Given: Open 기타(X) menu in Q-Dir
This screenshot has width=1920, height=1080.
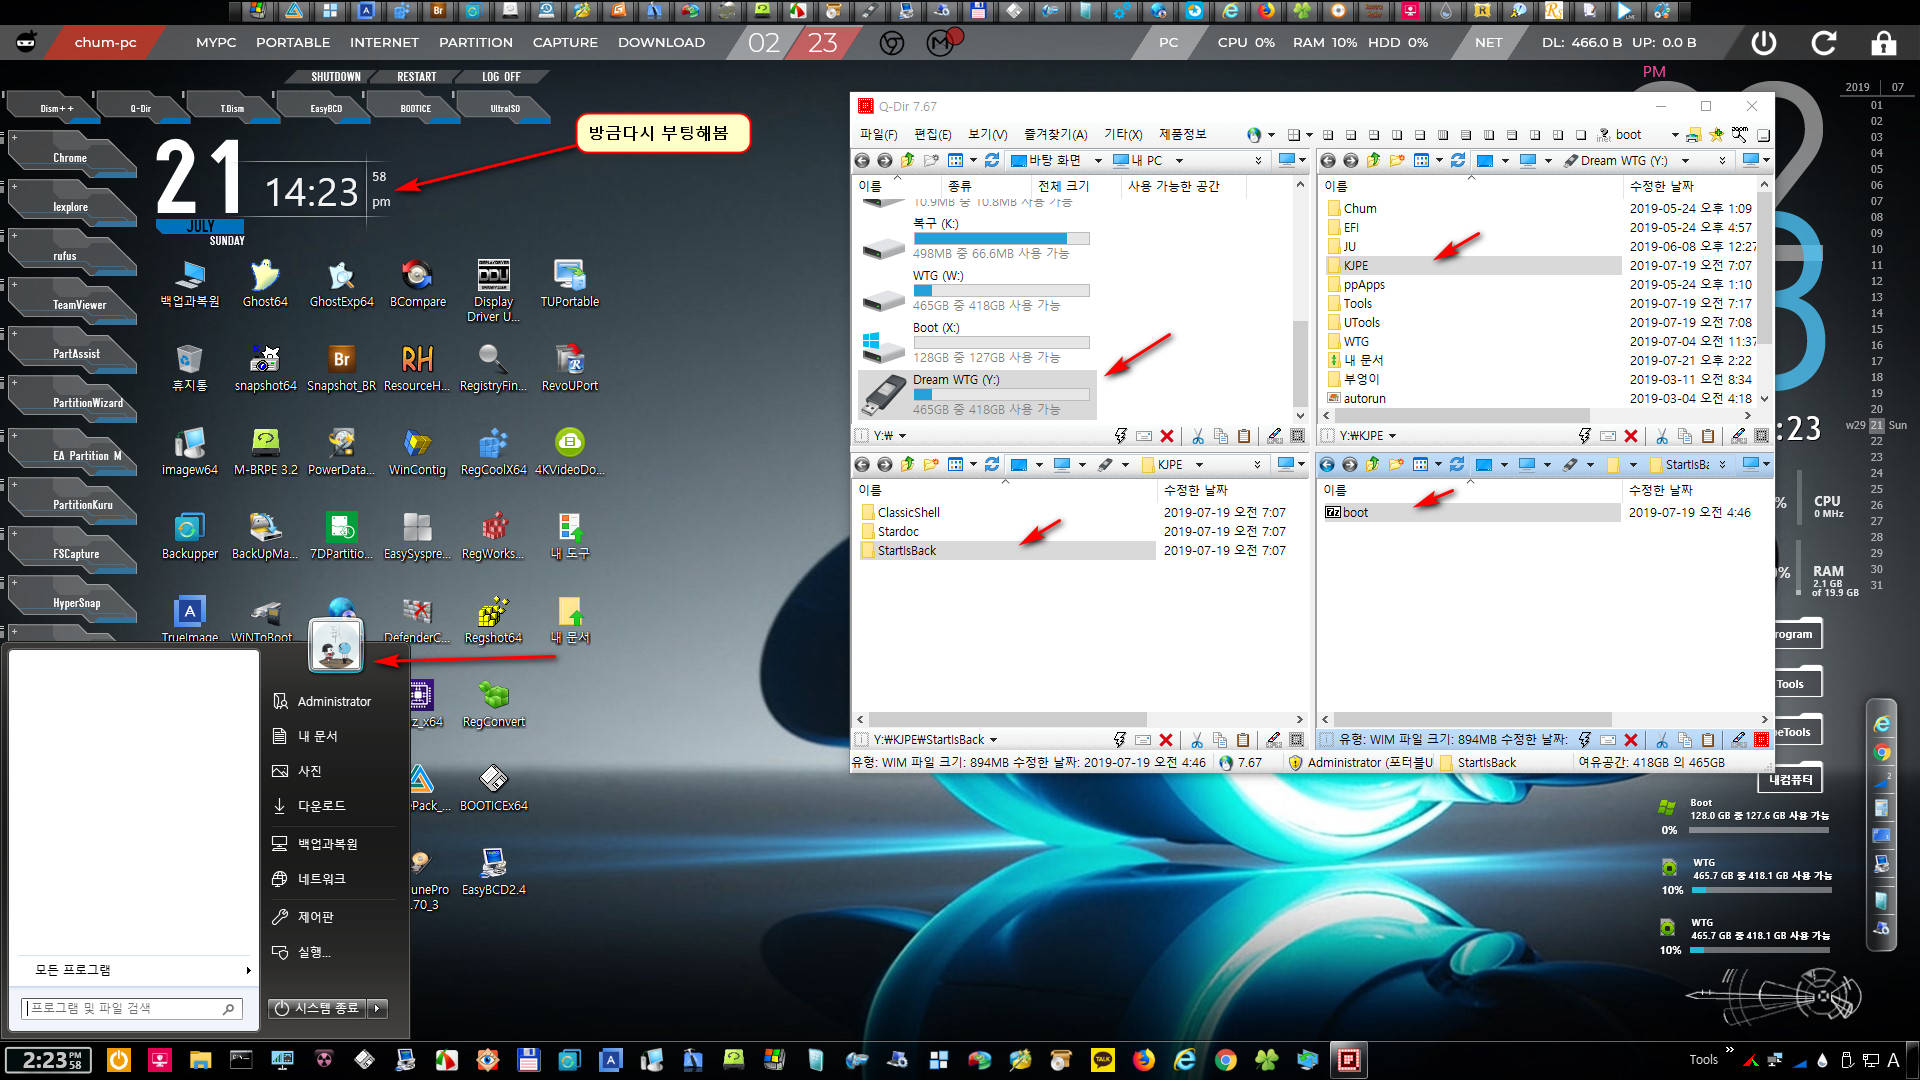Looking at the screenshot, I should [1123, 134].
